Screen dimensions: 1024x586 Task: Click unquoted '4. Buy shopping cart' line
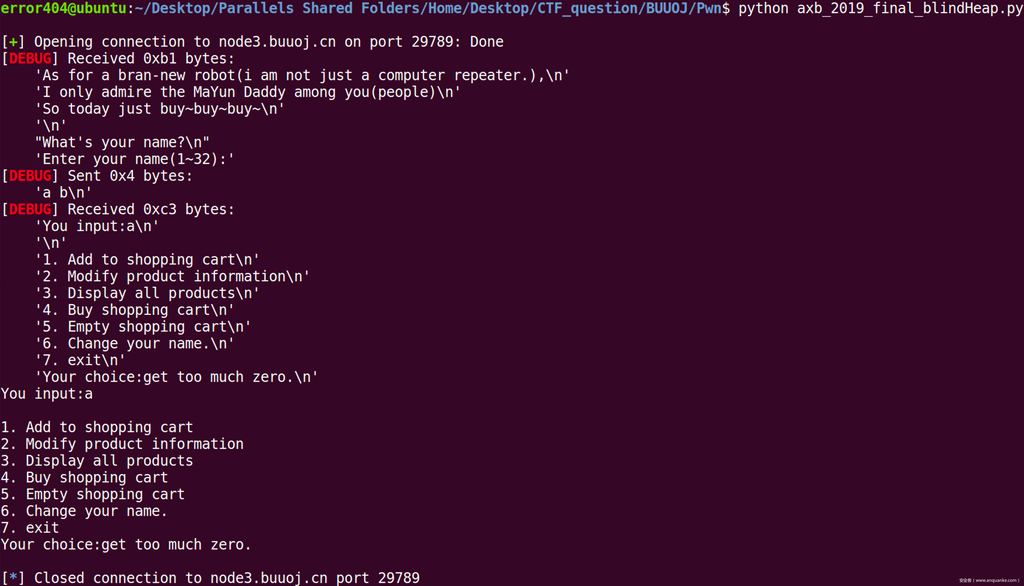(x=84, y=478)
